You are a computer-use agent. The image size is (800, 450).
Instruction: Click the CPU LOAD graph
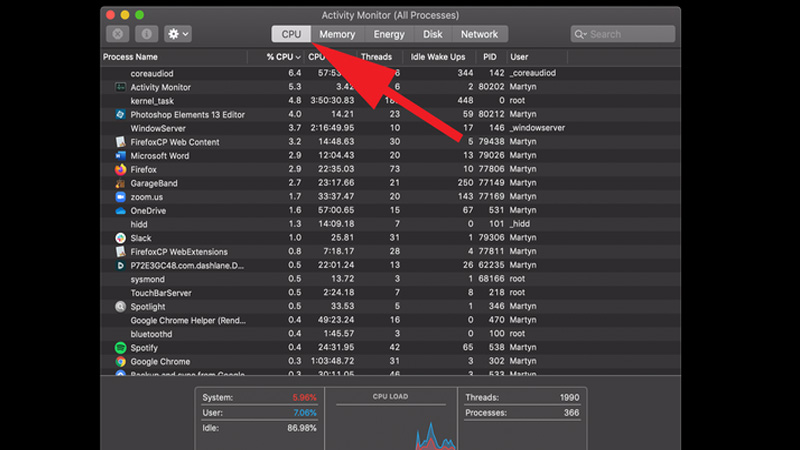pos(390,426)
